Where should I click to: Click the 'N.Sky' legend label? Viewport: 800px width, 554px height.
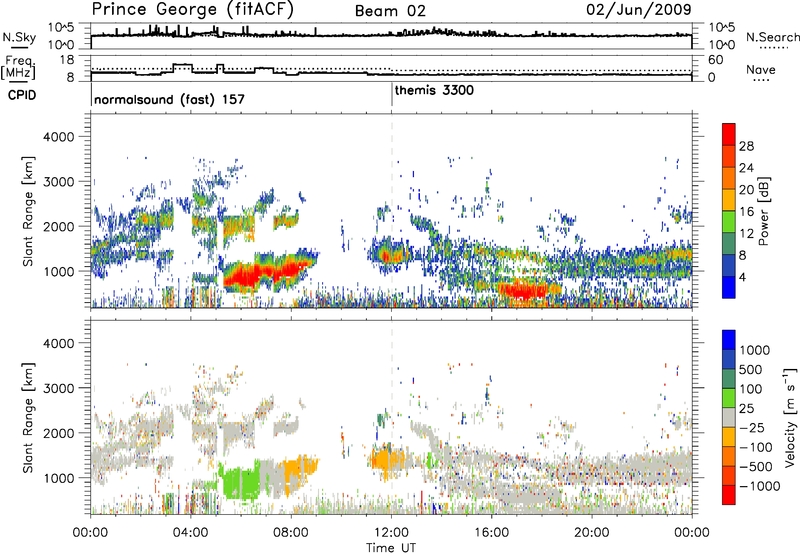(19, 37)
